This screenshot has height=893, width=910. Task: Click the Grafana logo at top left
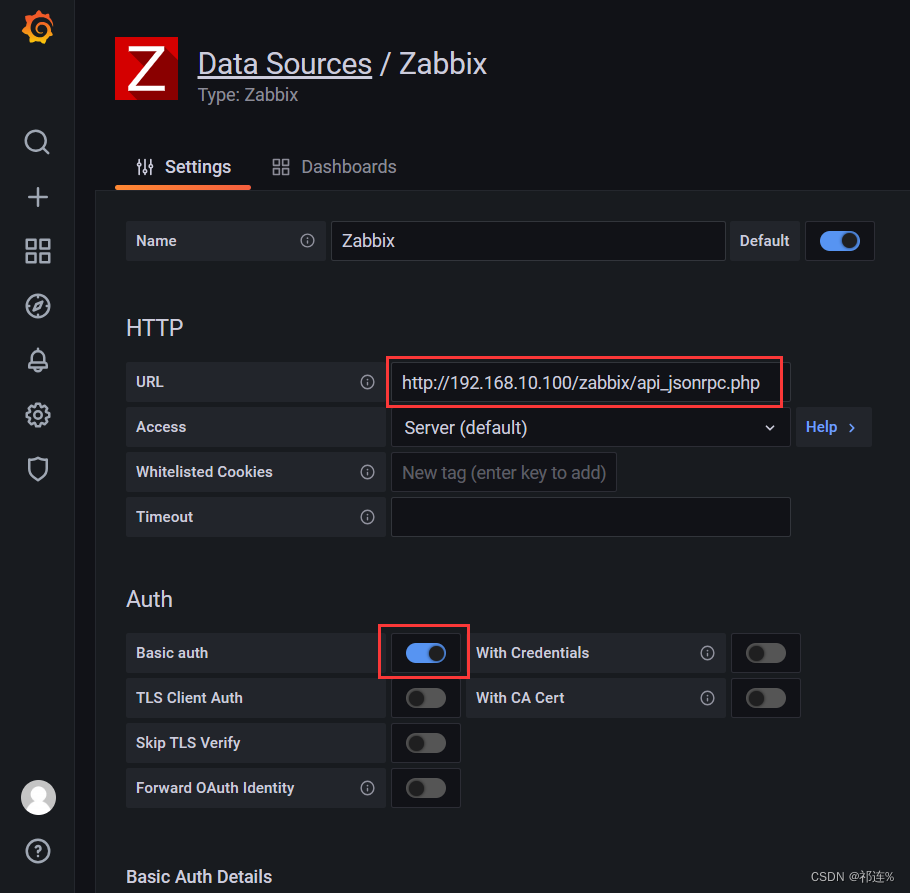coord(37,27)
